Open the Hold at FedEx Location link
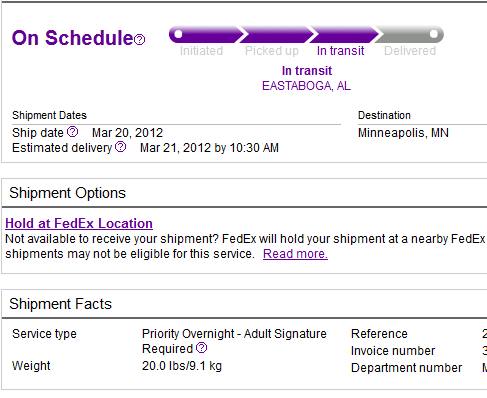 [x=79, y=223]
